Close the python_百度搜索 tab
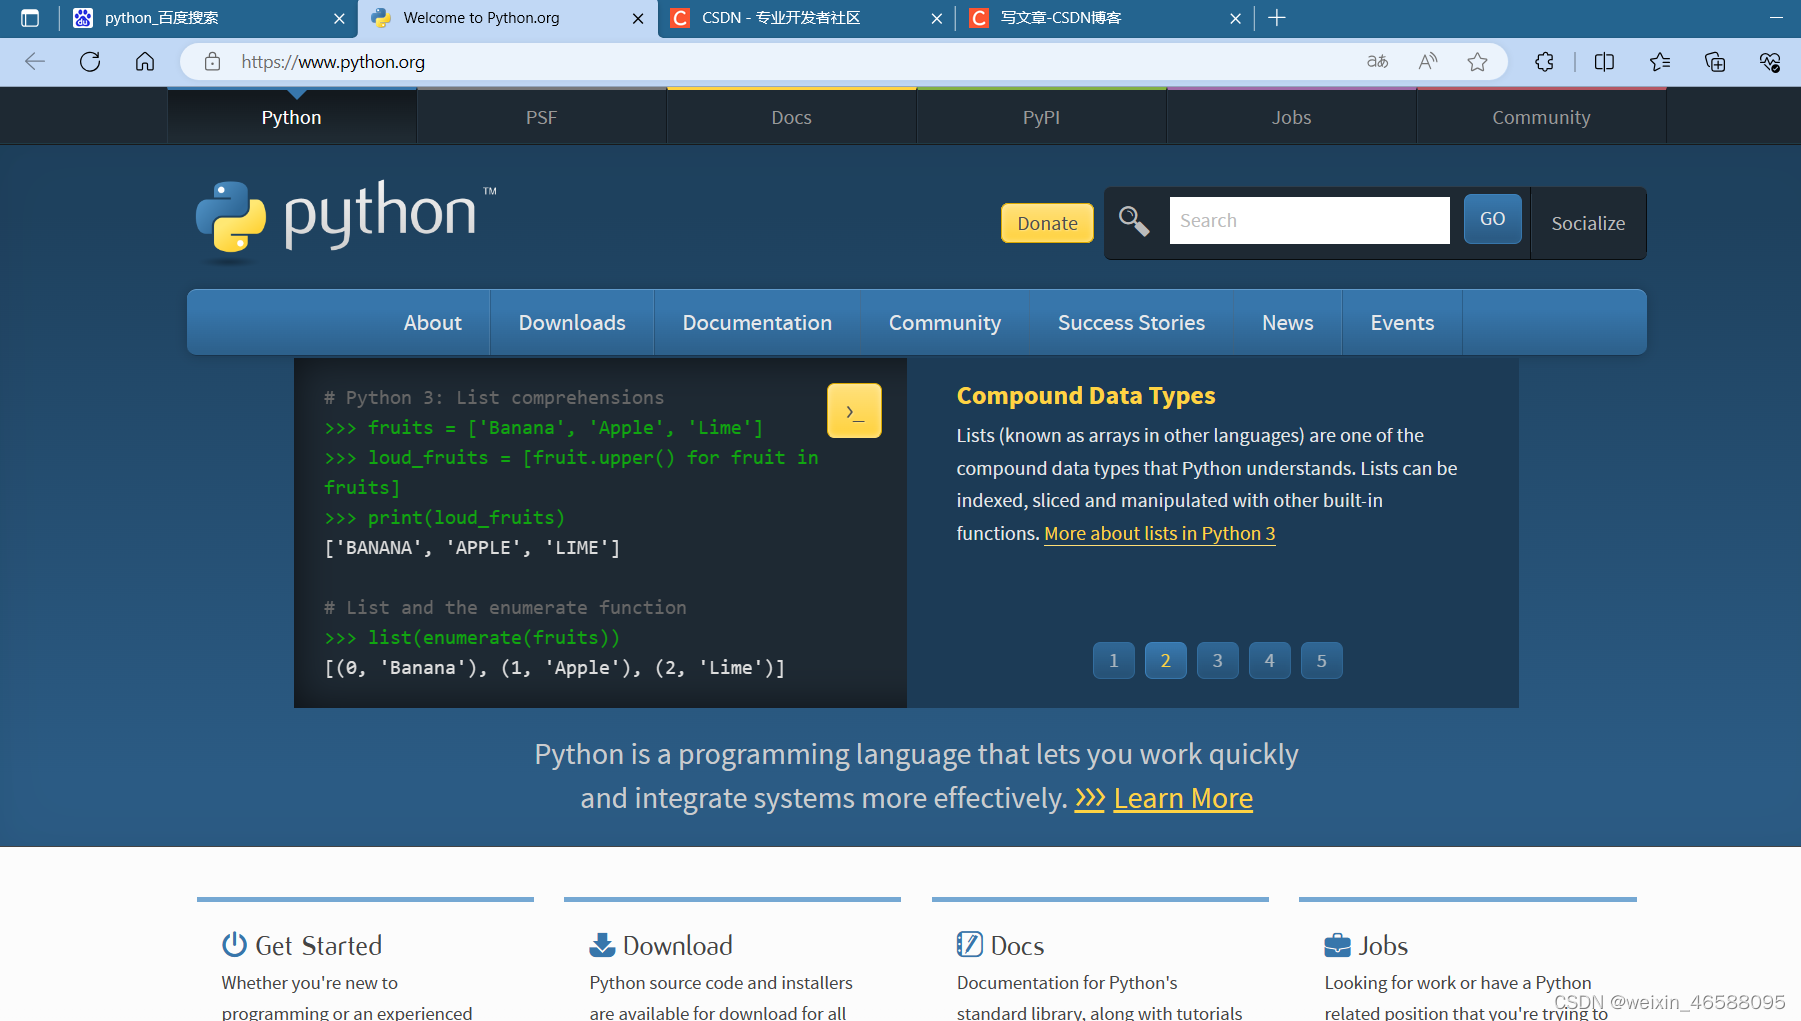The height and width of the screenshot is (1021, 1801). (x=339, y=18)
